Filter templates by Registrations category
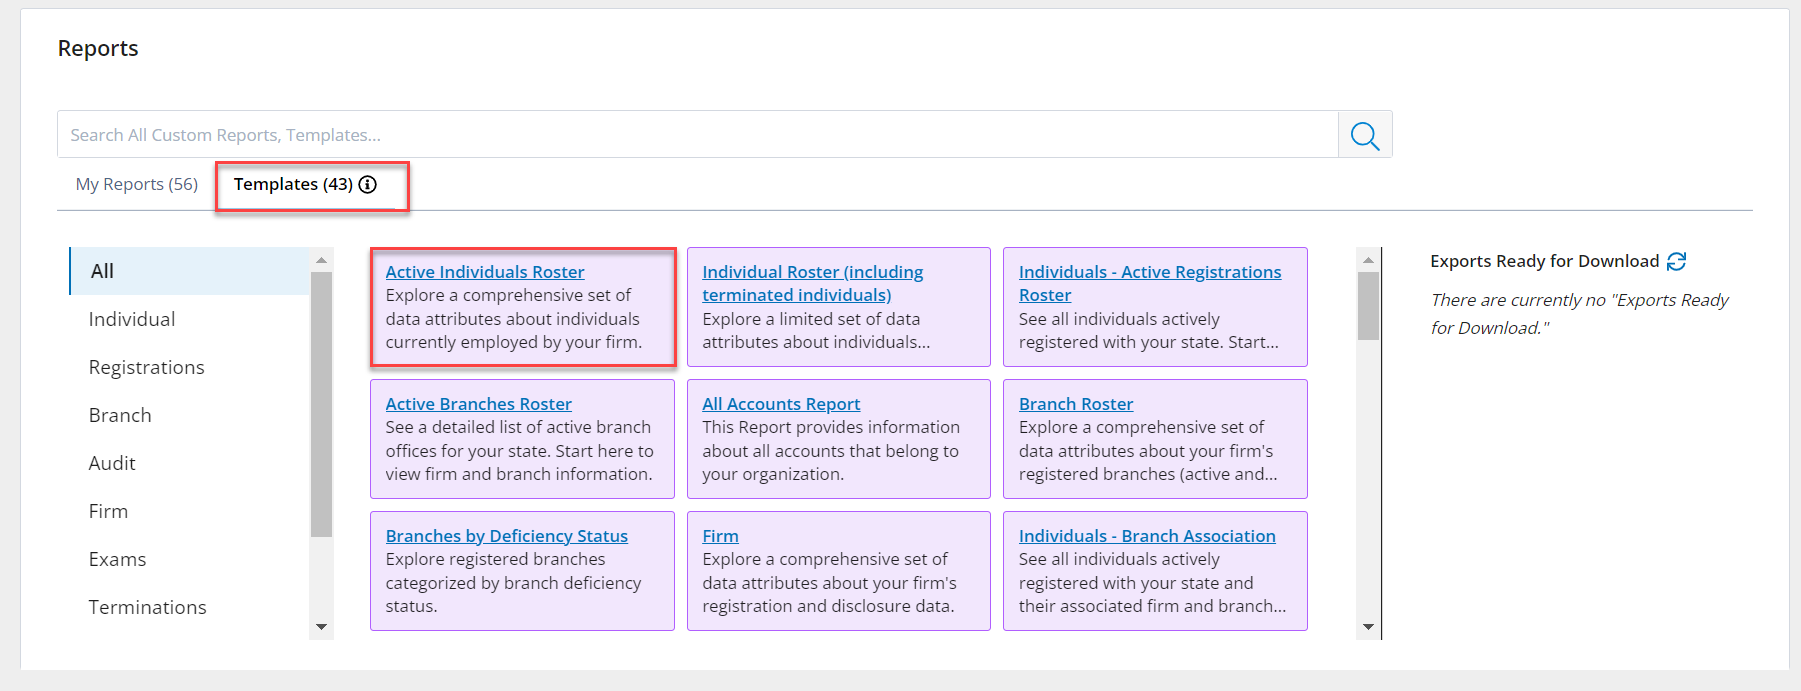 coord(147,367)
